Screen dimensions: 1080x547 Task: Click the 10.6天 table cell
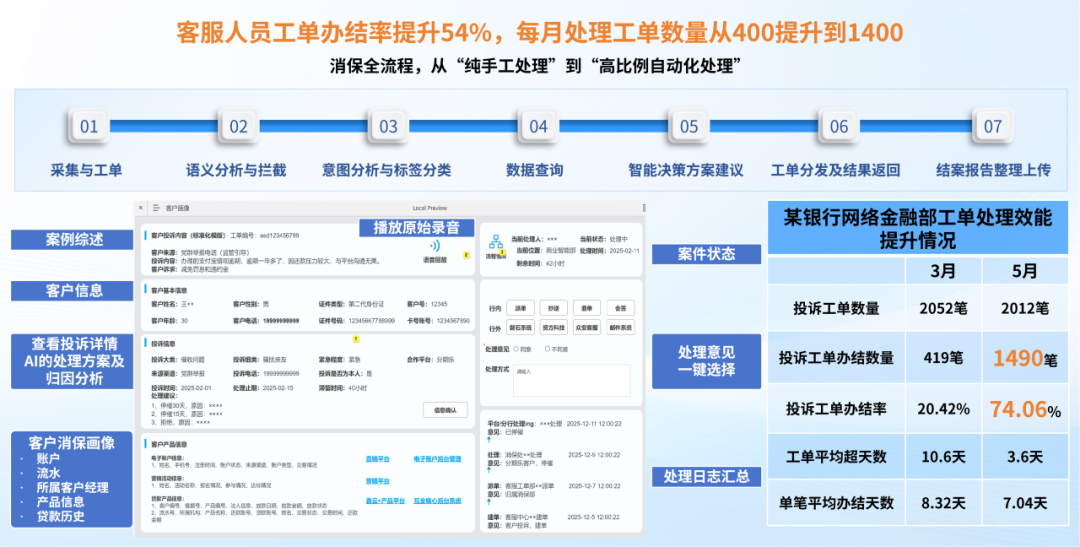pyautogui.click(x=943, y=457)
